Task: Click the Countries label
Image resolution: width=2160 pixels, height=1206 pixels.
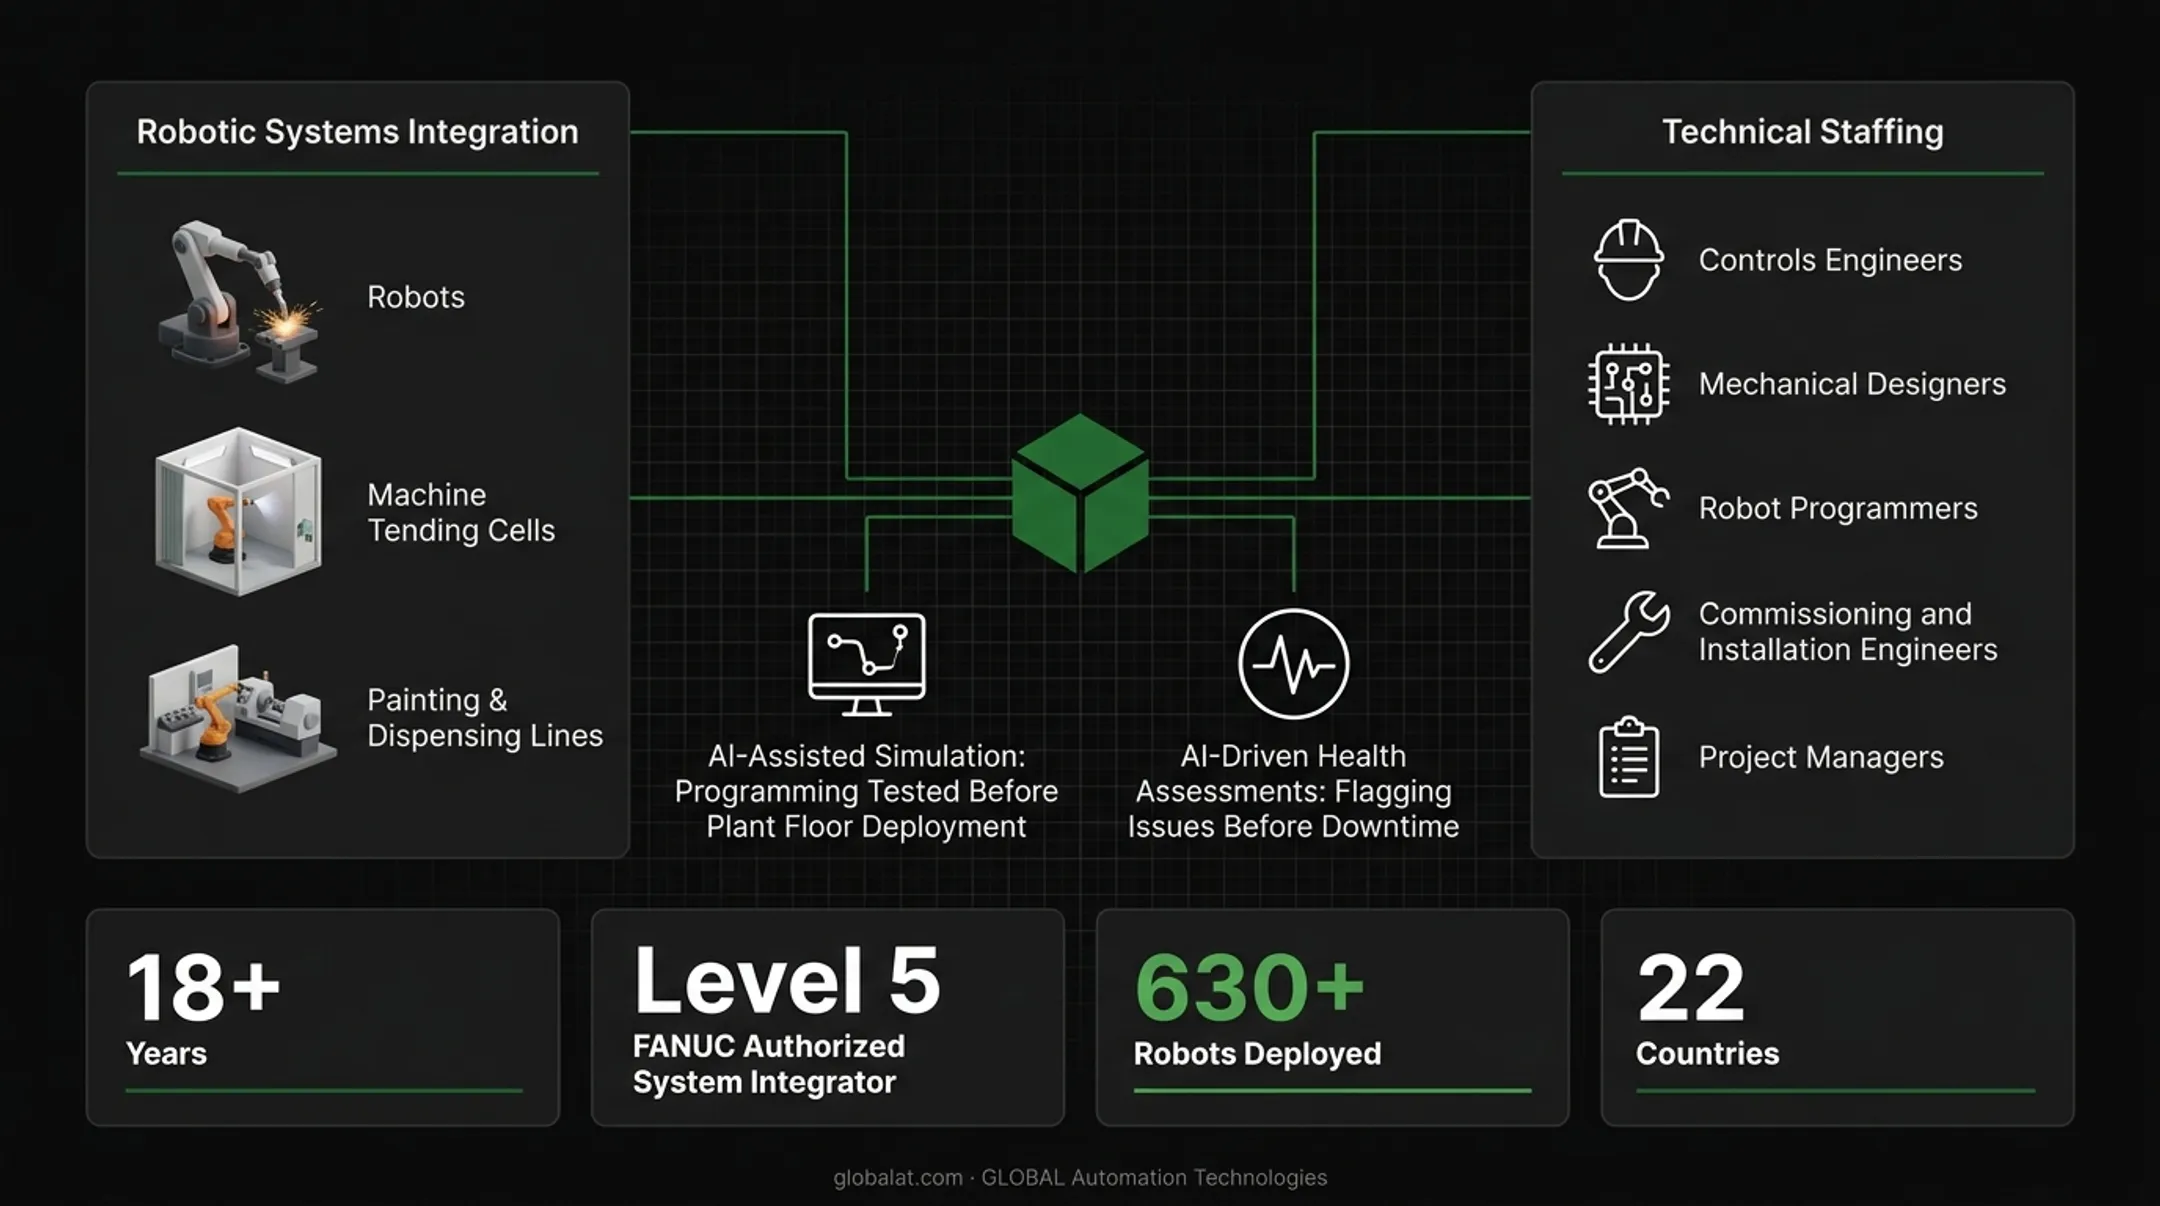Action: coord(1707,1053)
